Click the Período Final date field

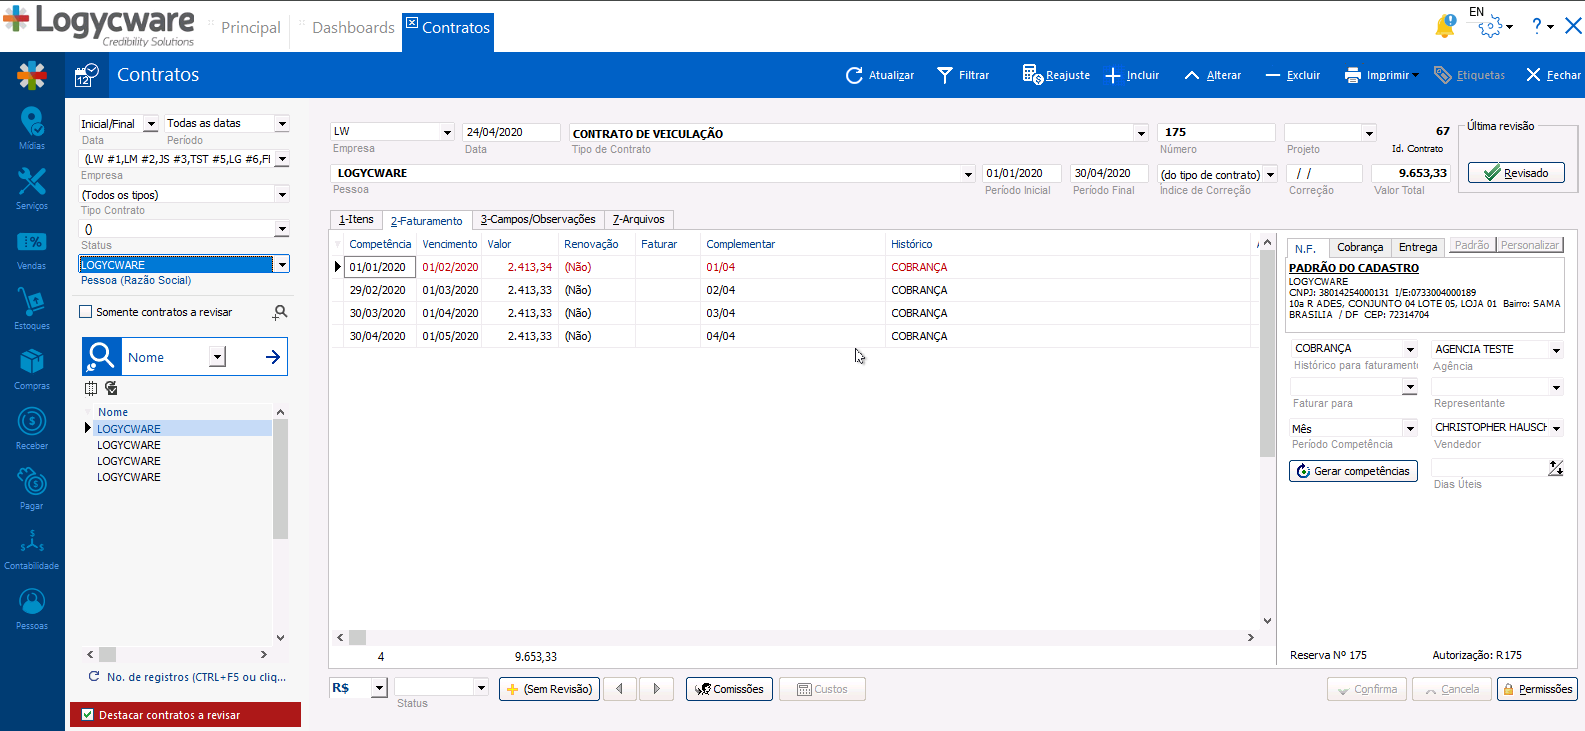coord(1109,173)
